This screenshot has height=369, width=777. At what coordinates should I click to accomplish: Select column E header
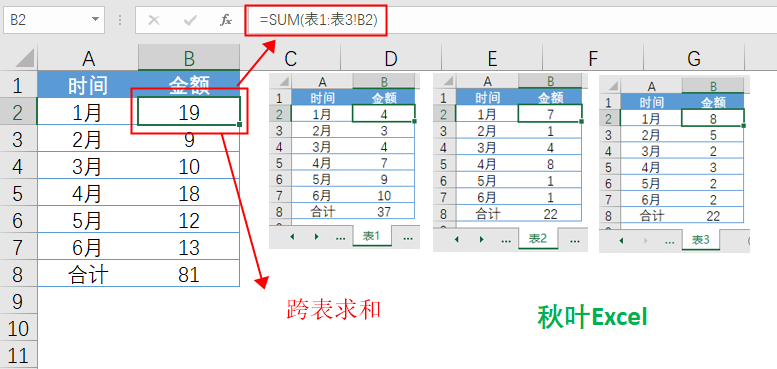[x=492, y=58]
